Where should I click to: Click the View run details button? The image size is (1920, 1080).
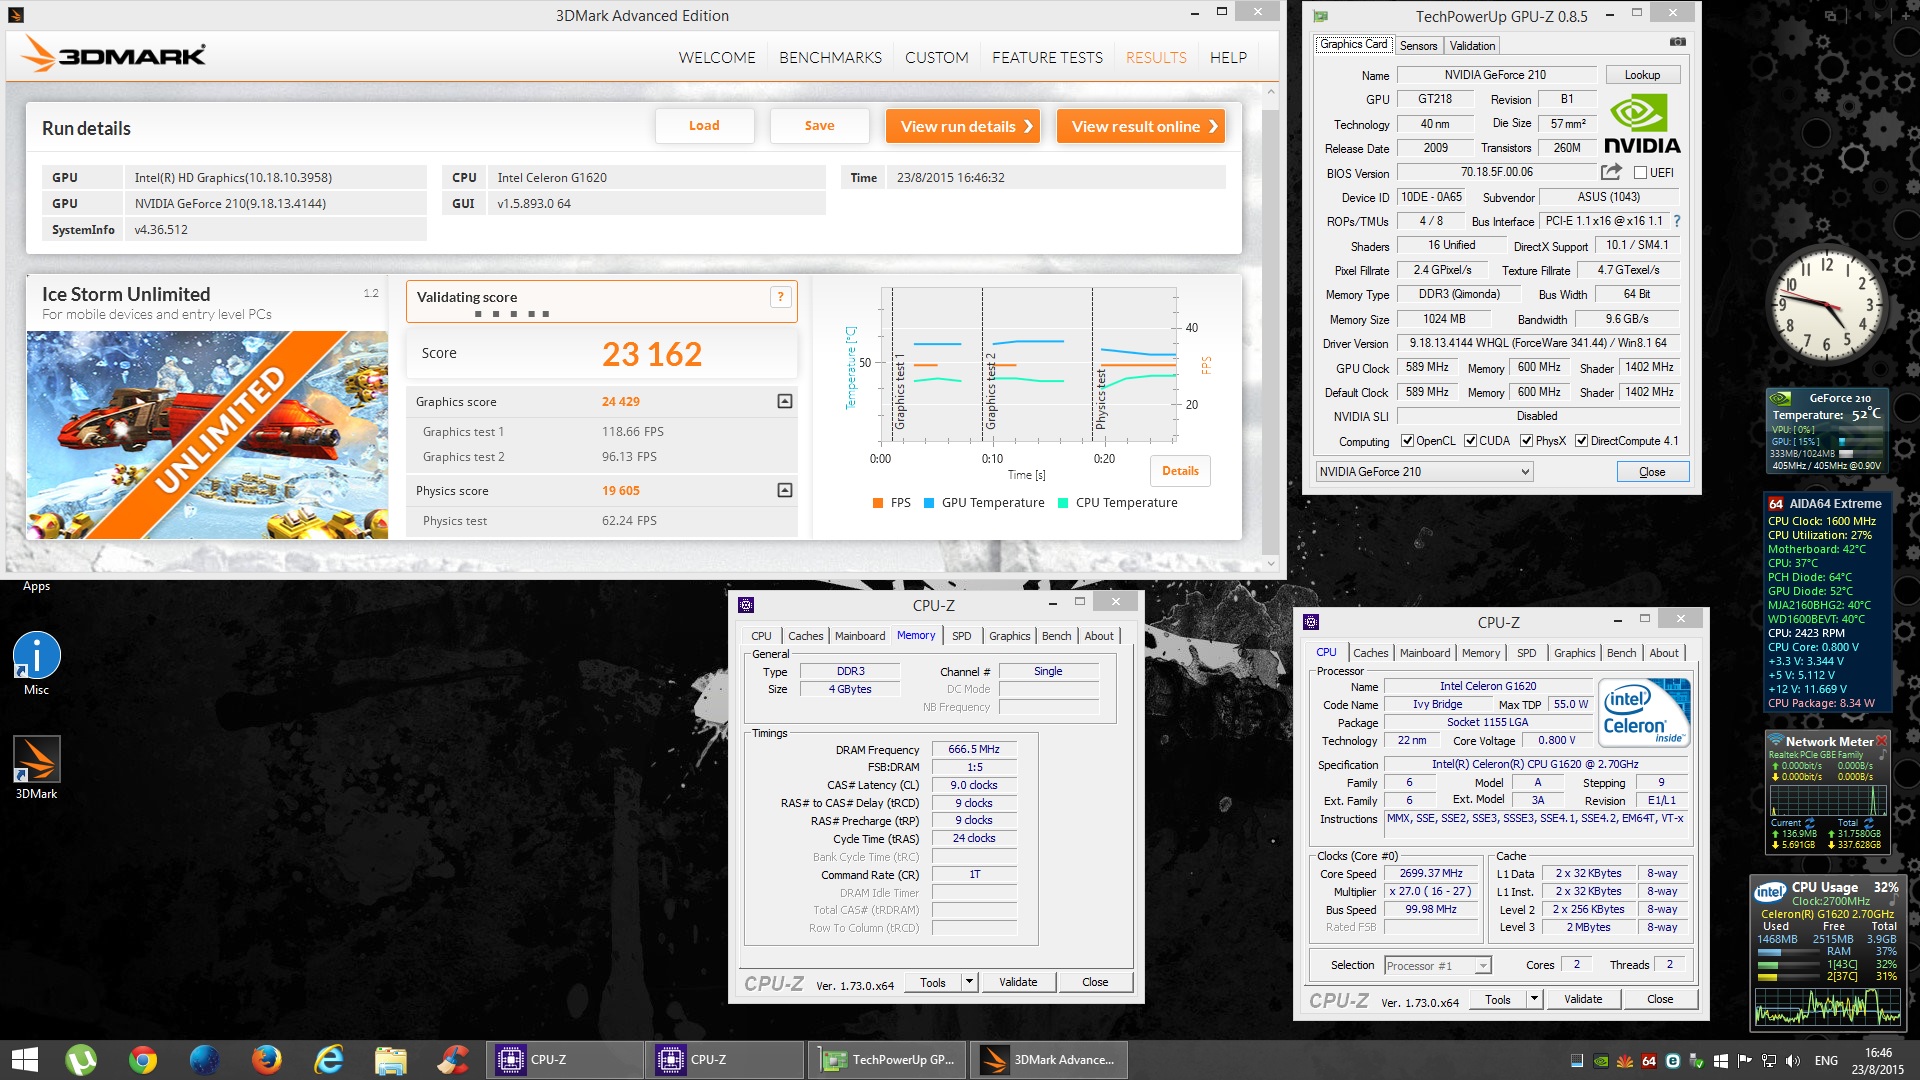(963, 126)
